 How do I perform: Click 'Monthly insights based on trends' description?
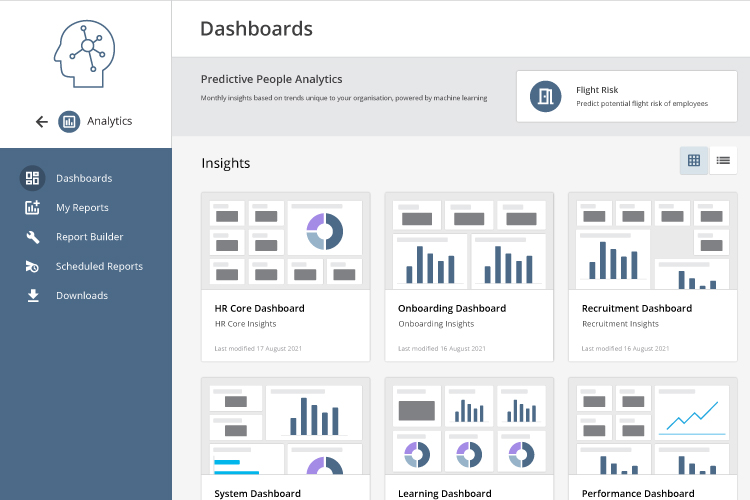coord(343,98)
